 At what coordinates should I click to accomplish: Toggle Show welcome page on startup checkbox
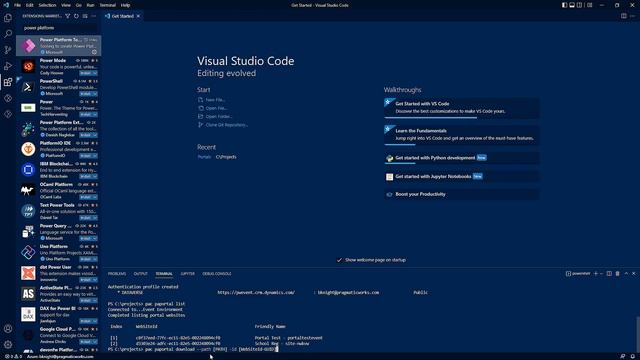click(x=339, y=260)
